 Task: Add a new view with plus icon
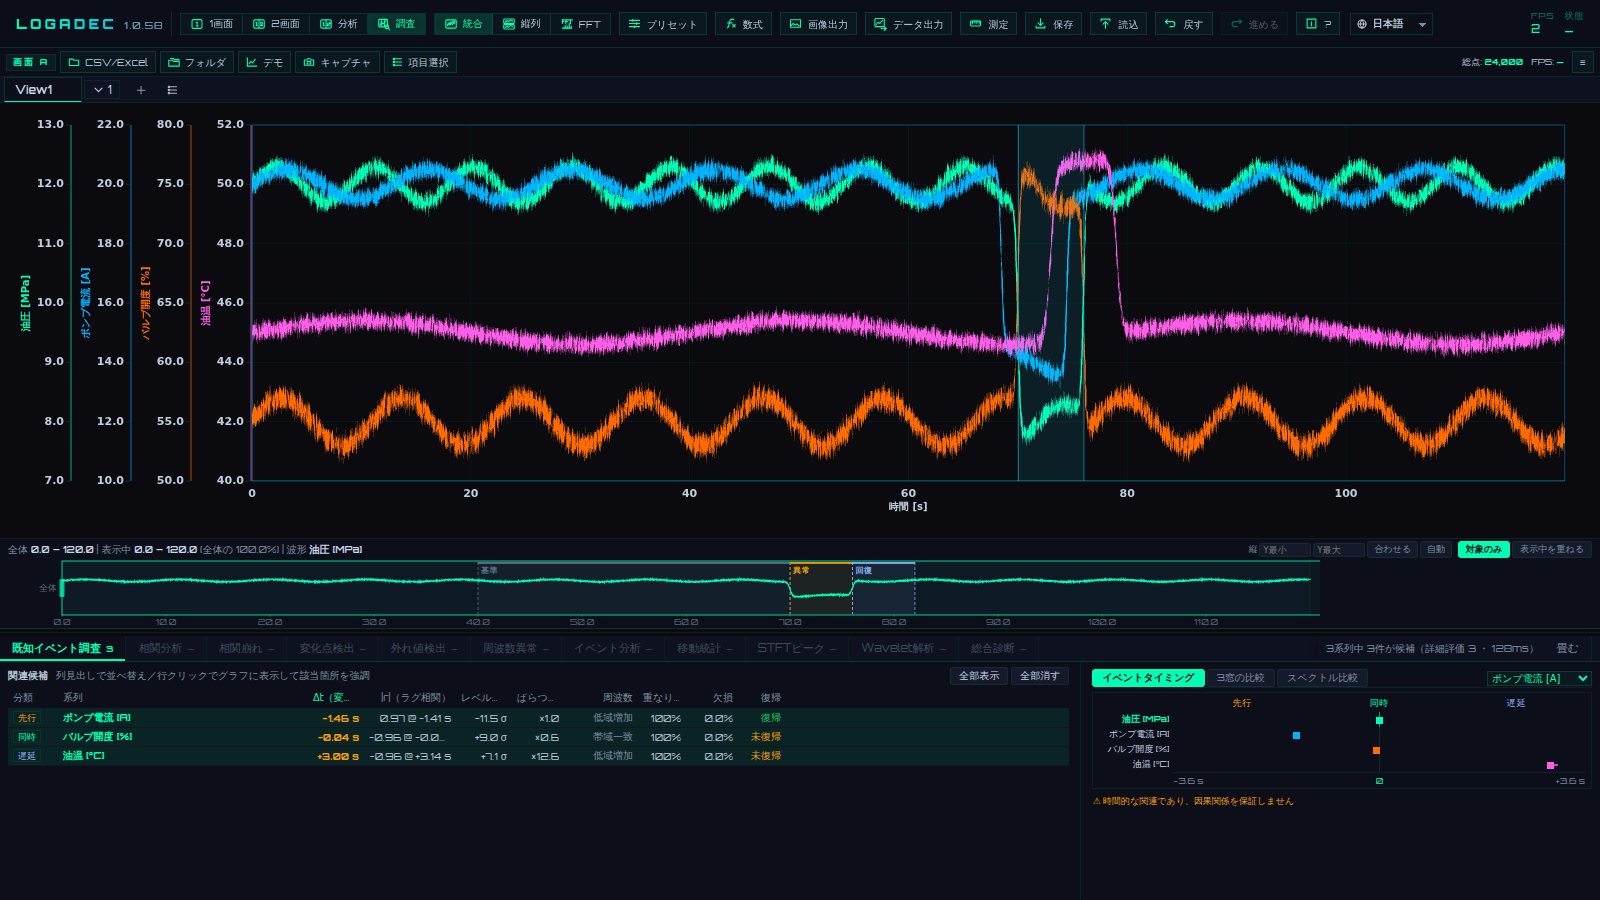tap(141, 90)
